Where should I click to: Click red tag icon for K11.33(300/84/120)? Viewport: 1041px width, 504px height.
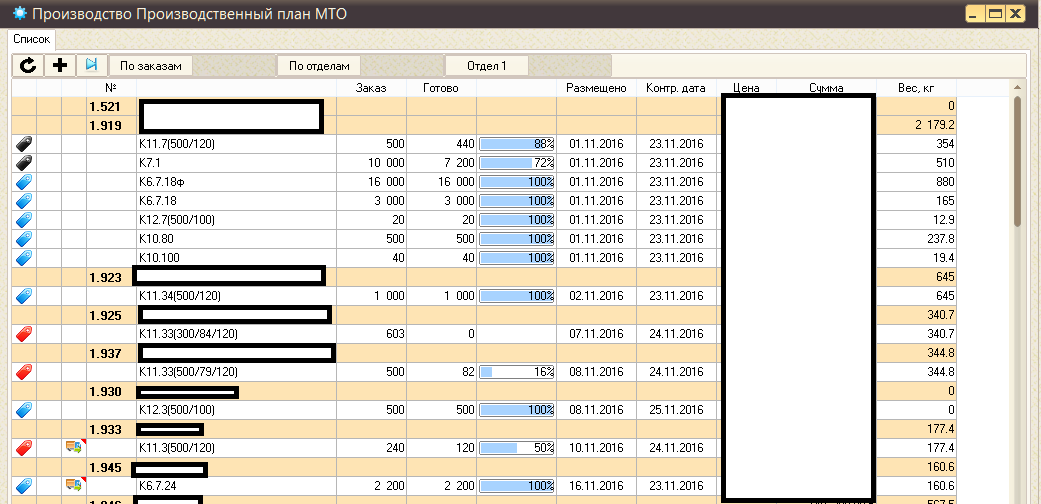coord(25,334)
